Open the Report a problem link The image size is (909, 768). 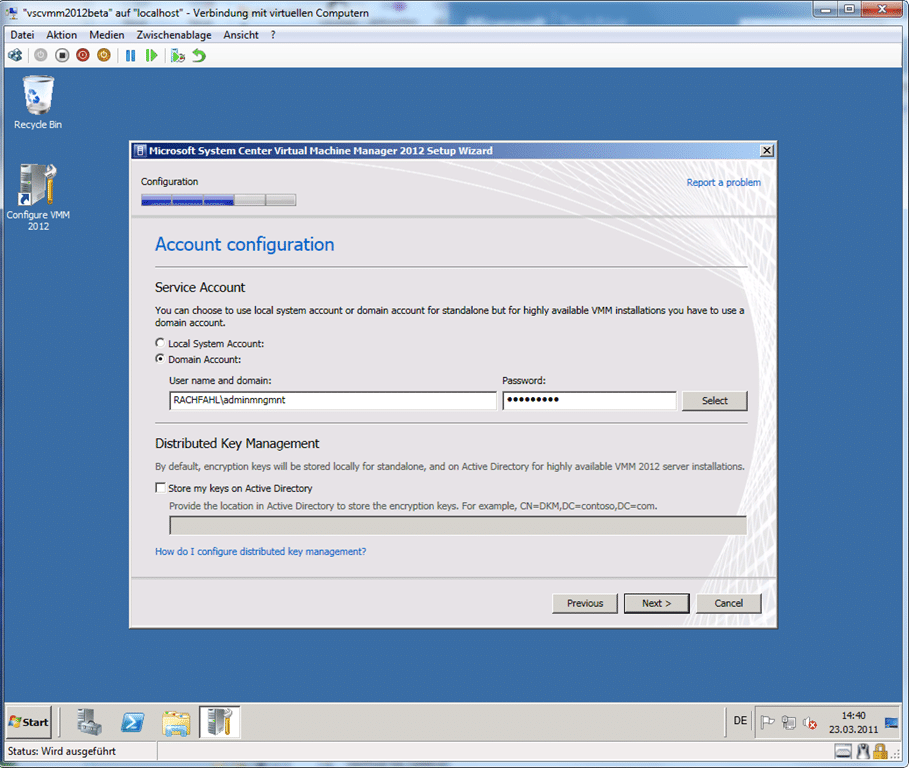723,183
